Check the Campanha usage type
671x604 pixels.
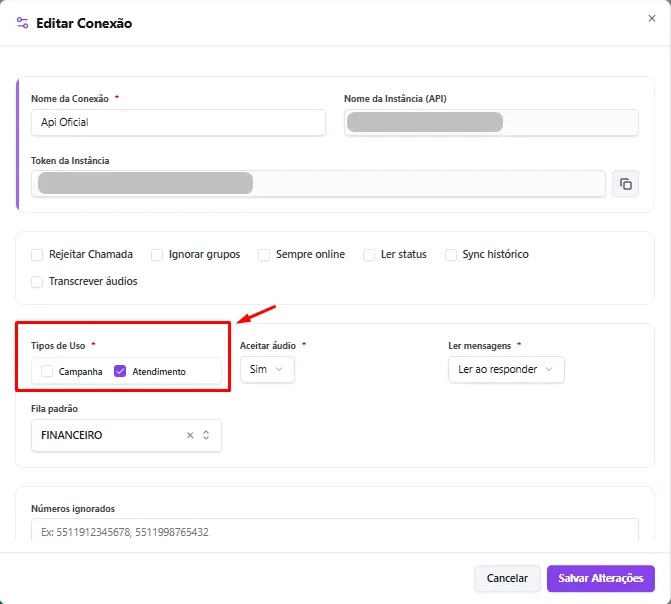point(47,371)
